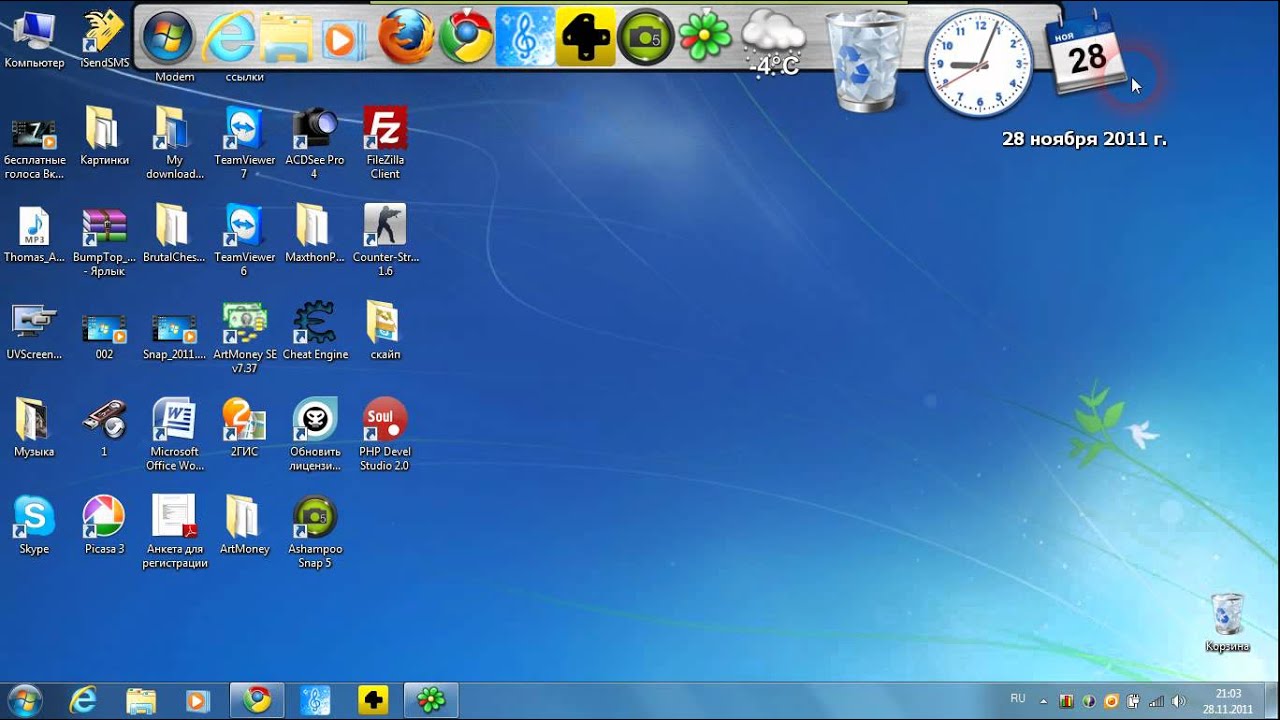Launch PHP Devel Studio 2.0
Image resolution: width=1280 pixels, height=720 pixels.
[x=384, y=435]
